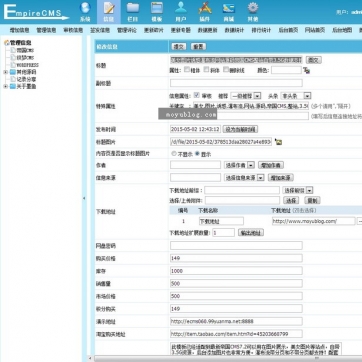Click the 输出地址 button

click(251, 233)
